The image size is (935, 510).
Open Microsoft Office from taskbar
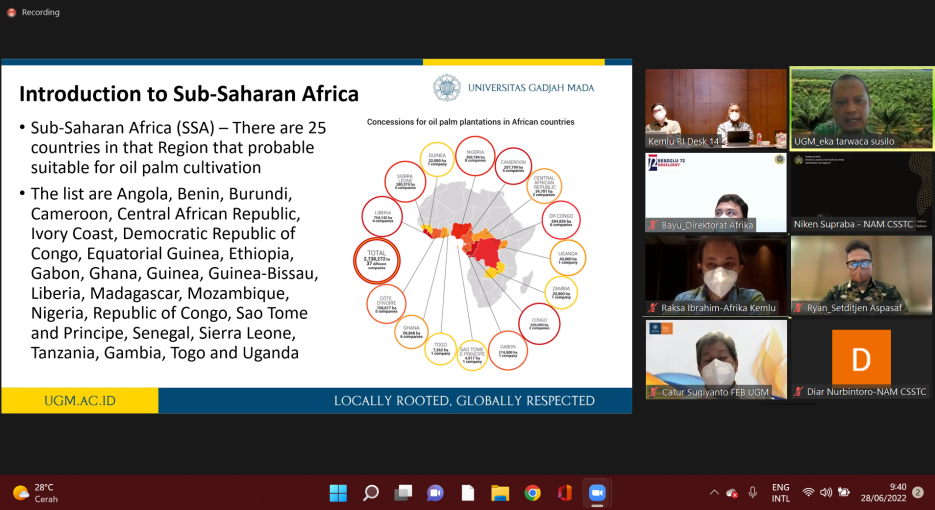tap(564, 492)
